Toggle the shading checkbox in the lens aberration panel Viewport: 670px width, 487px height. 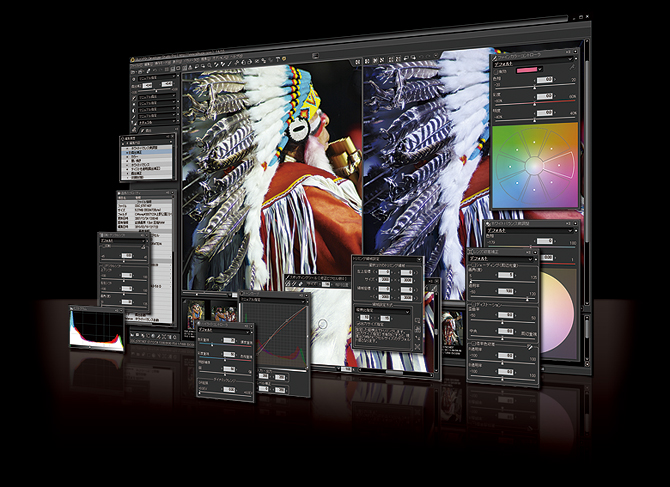tap(473, 265)
